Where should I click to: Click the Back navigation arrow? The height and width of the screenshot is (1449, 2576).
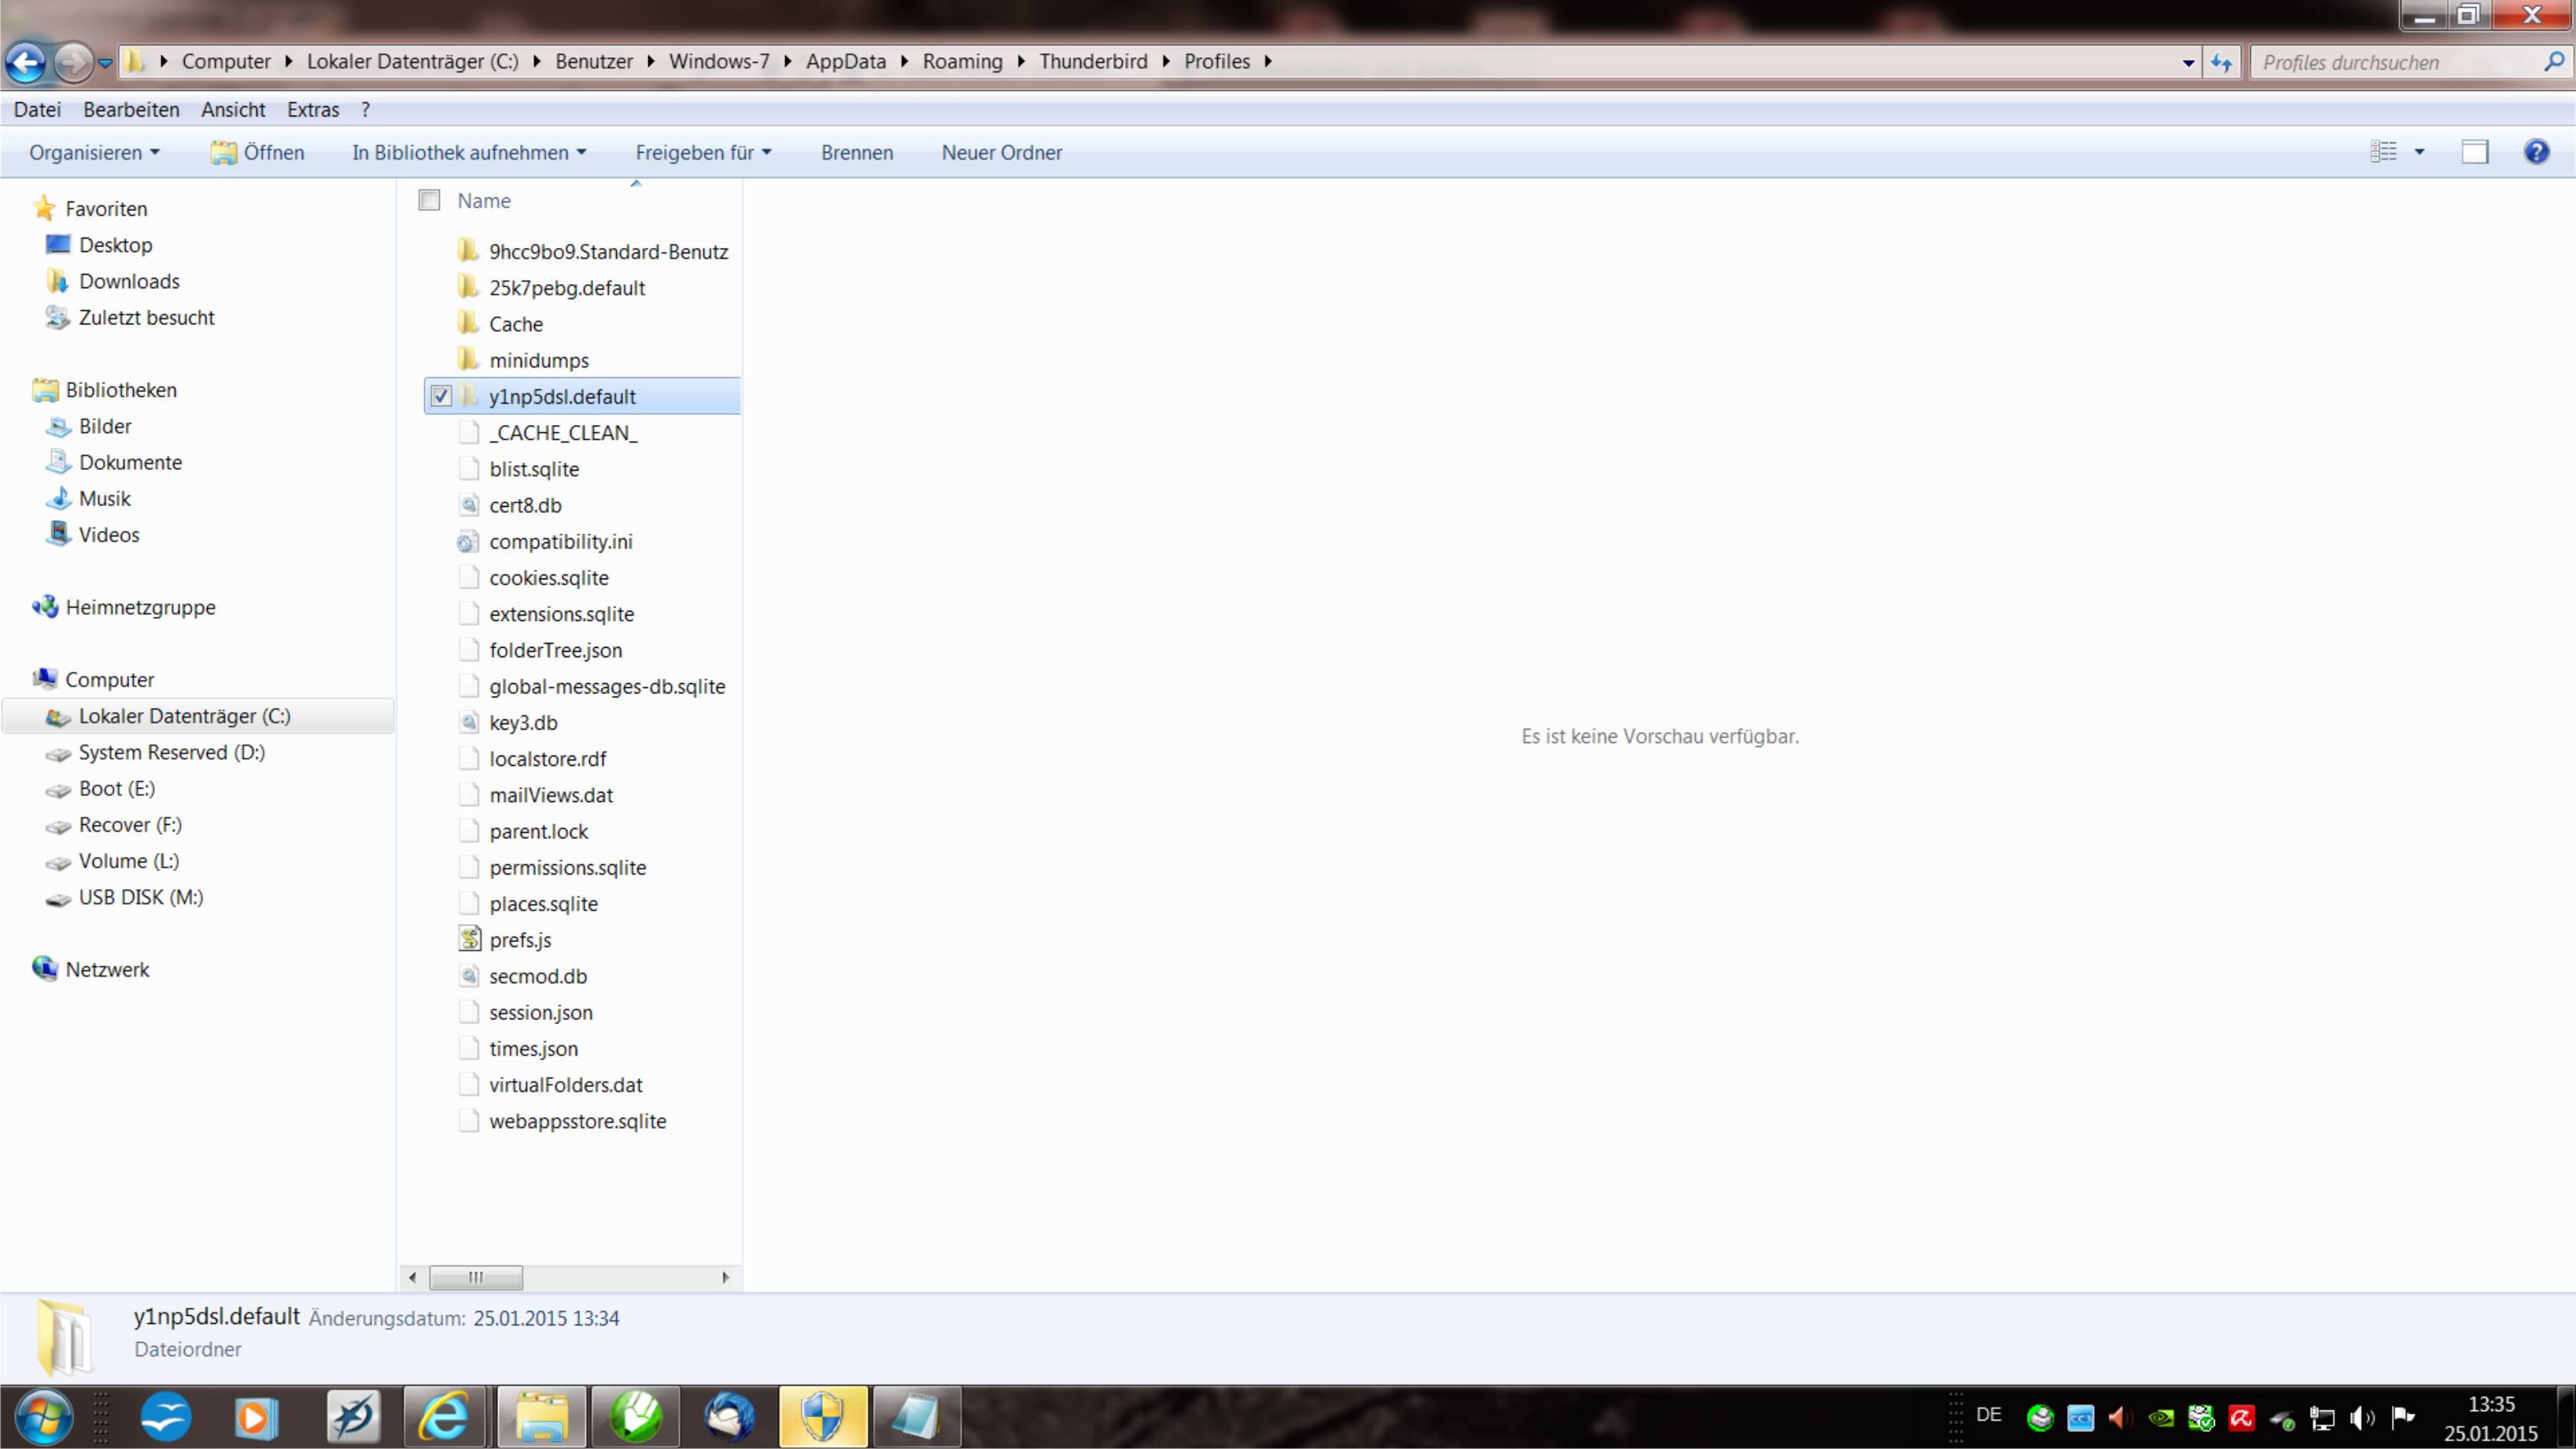click(x=27, y=63)
